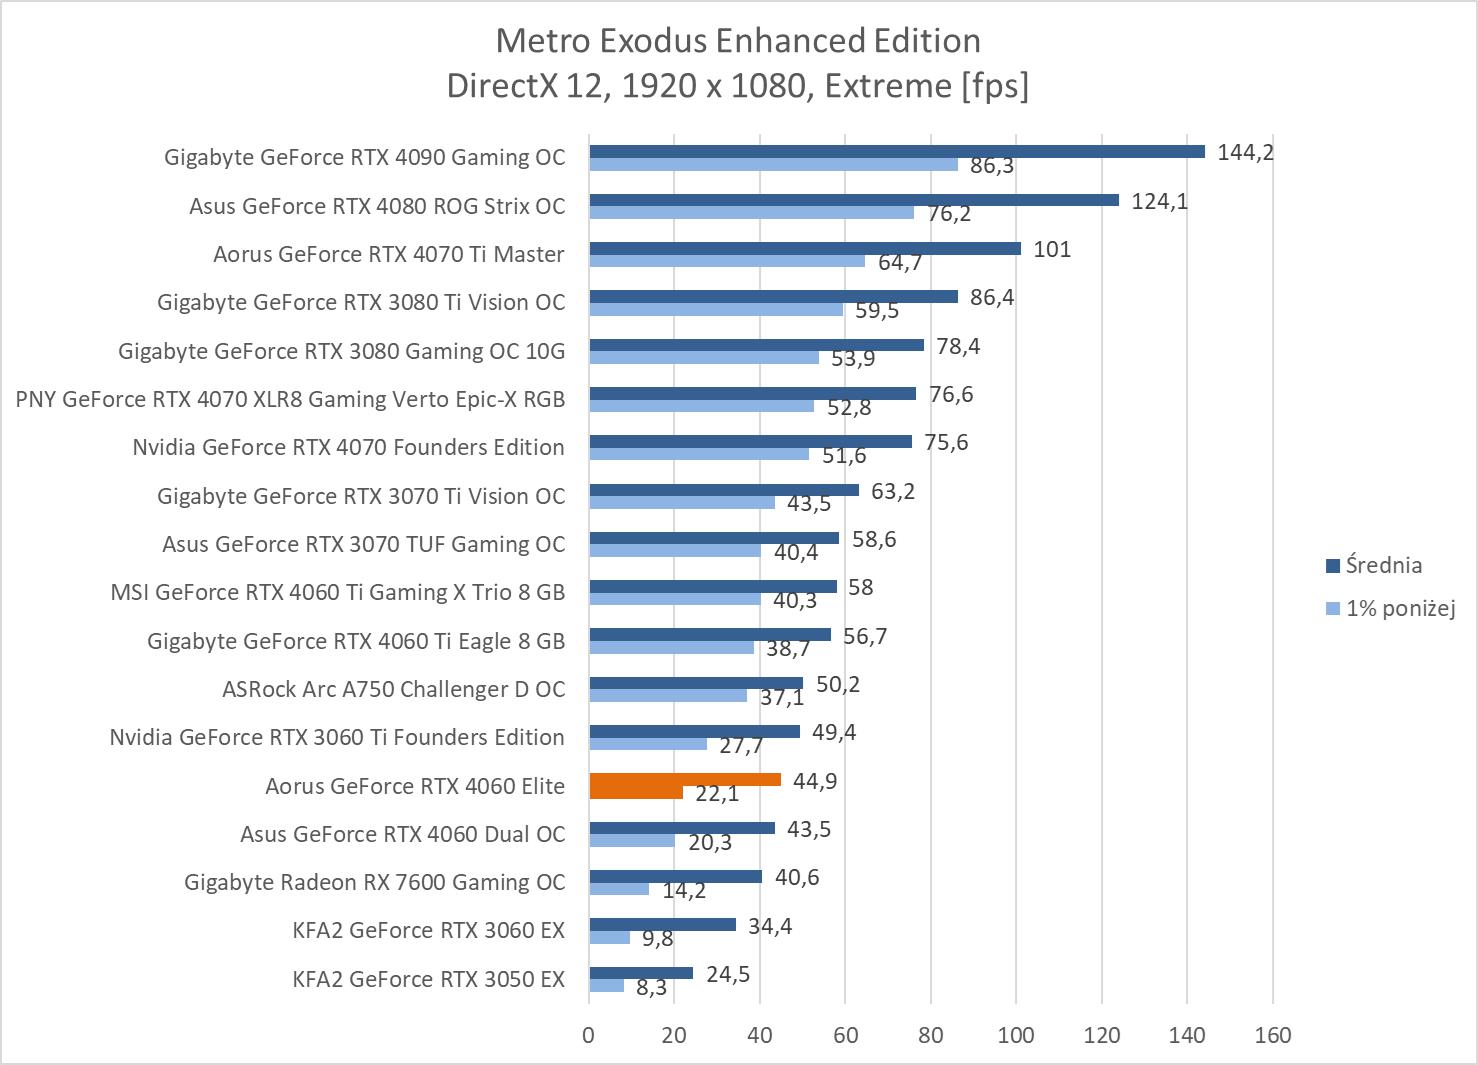Click the 0 tick on the horizontal axis
The image size is (1478, 1065).
click(589, 1035)
